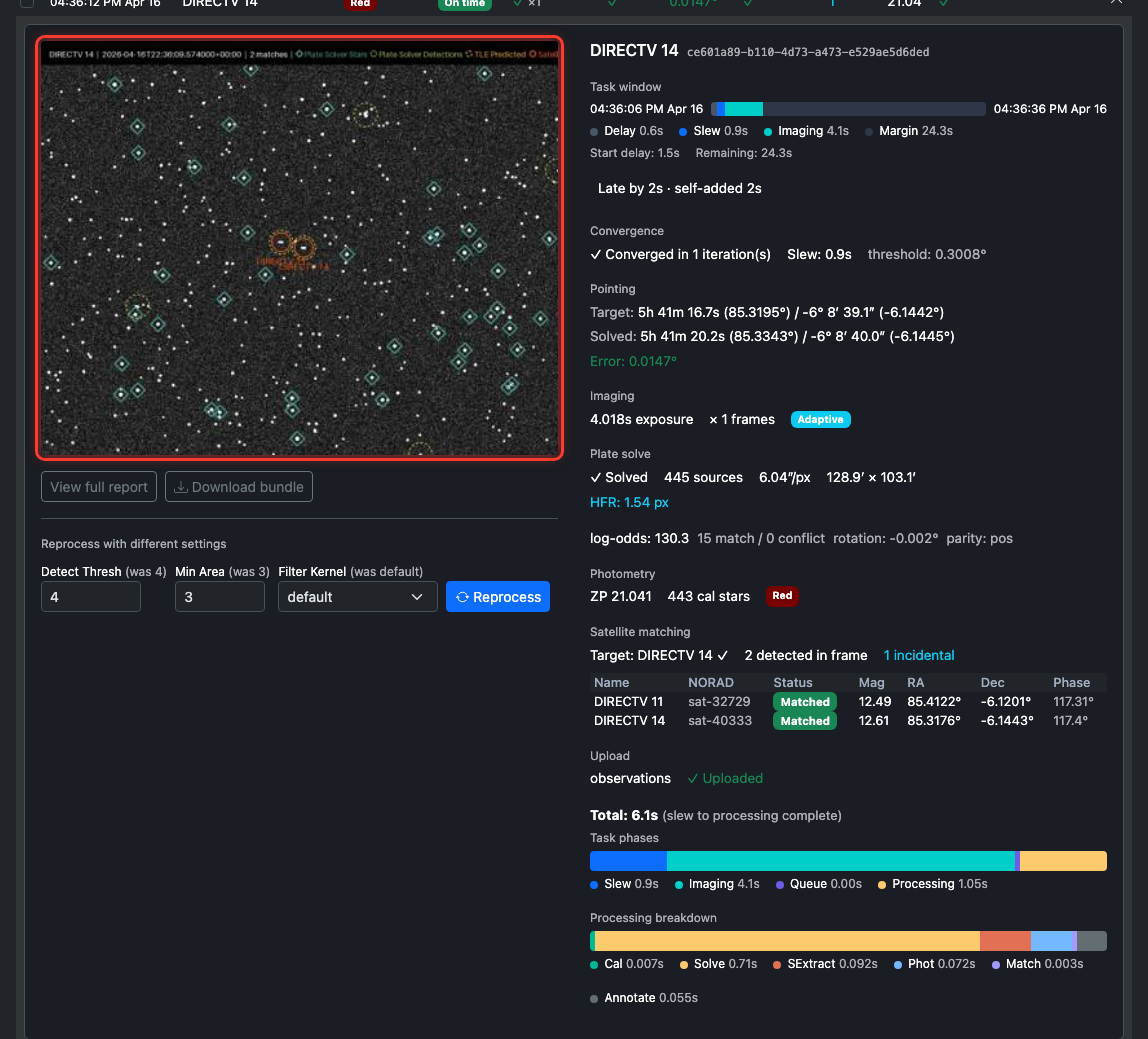This screenshot has width=1148, height=1039.
Task: Click the log-odds: 130.3 value
Action: 639,538
